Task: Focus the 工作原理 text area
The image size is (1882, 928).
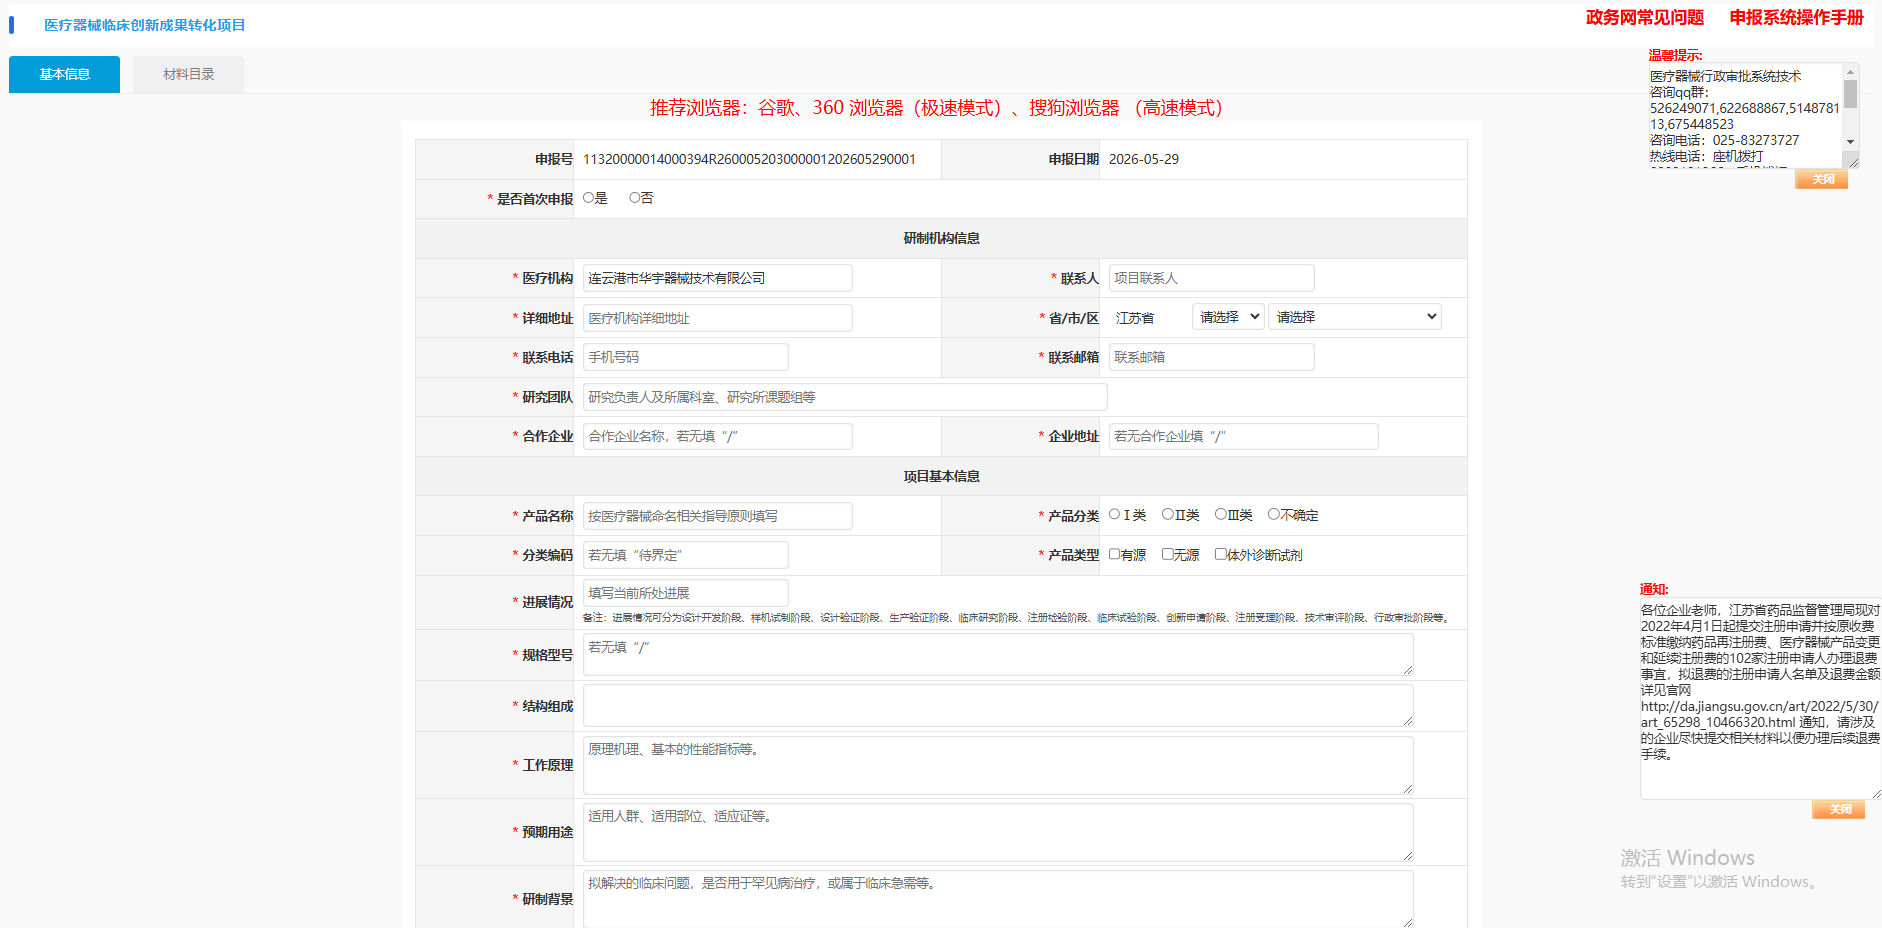Action: point(998,765)
